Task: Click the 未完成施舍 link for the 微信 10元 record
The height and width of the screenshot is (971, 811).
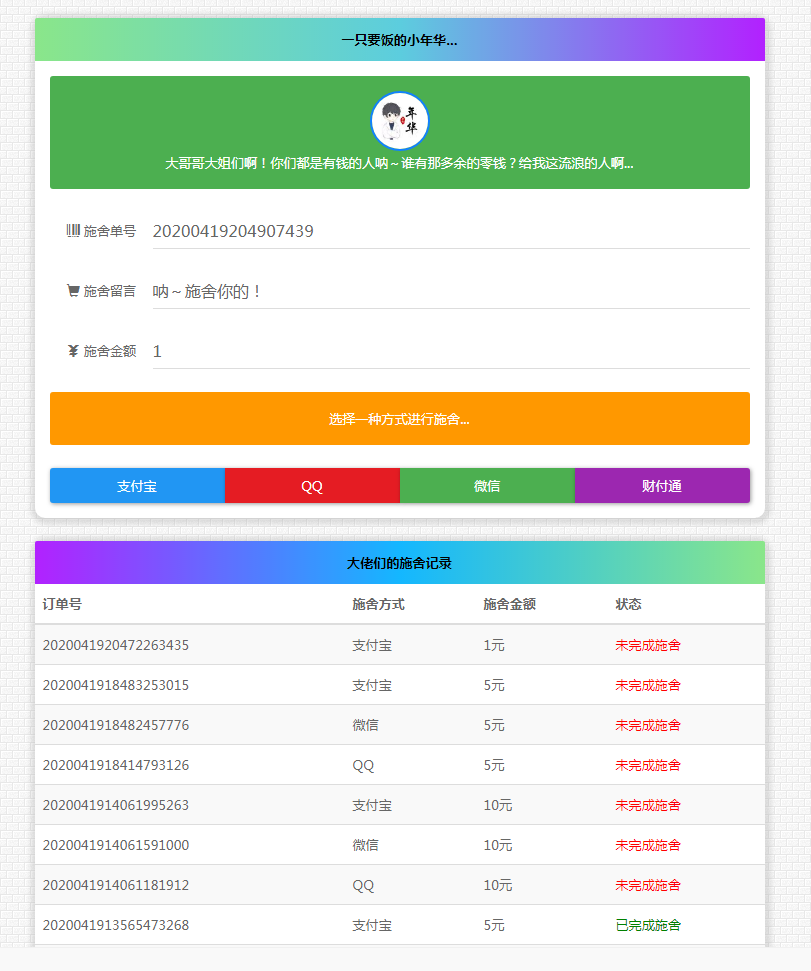Action: (x=648, y=845)
